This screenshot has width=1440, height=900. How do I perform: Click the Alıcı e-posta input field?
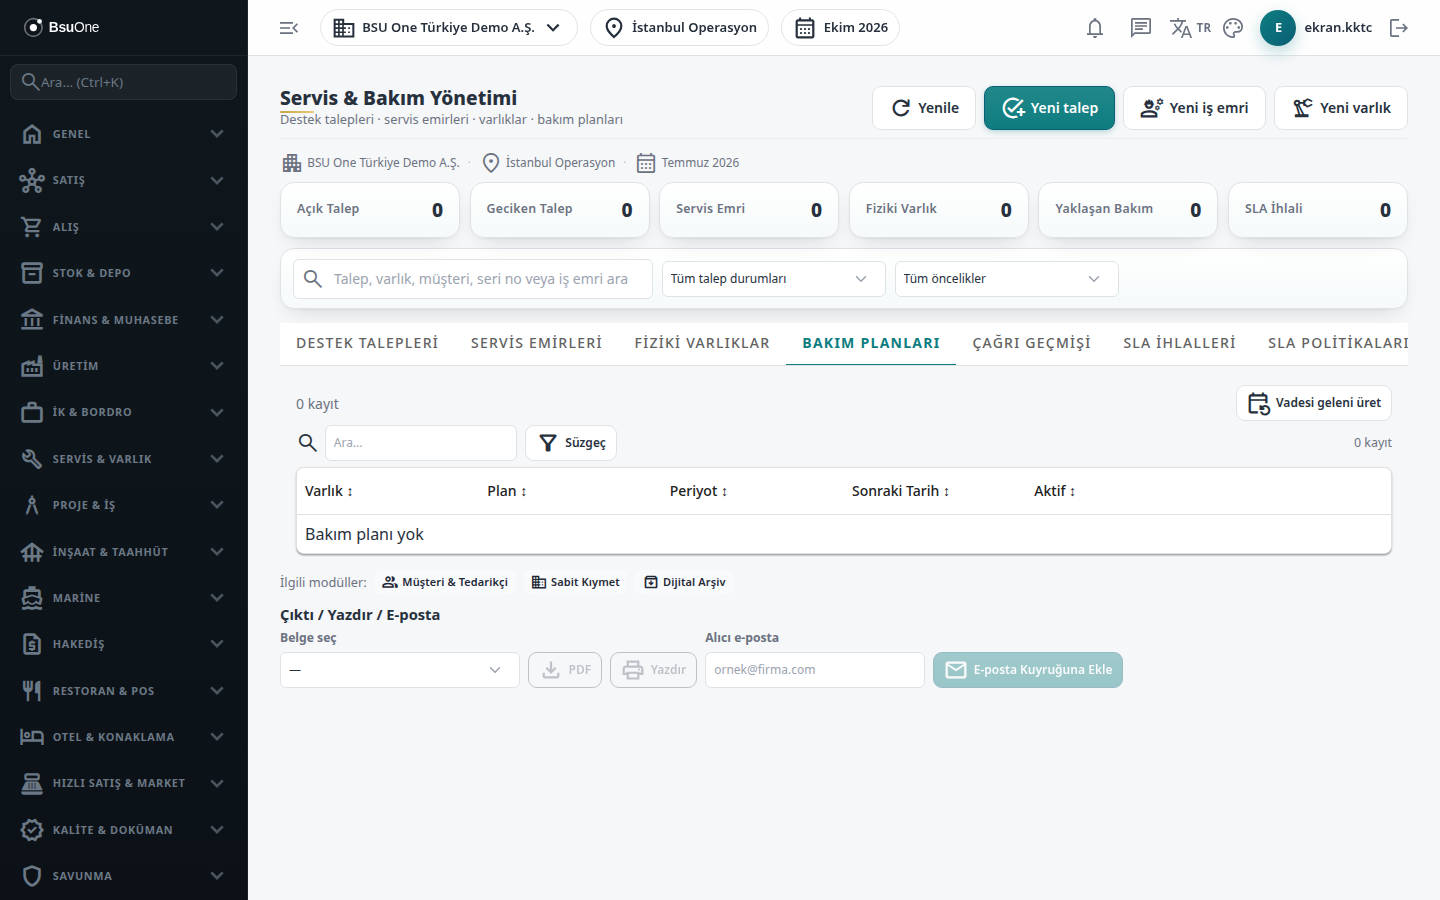tap(815, 670)
